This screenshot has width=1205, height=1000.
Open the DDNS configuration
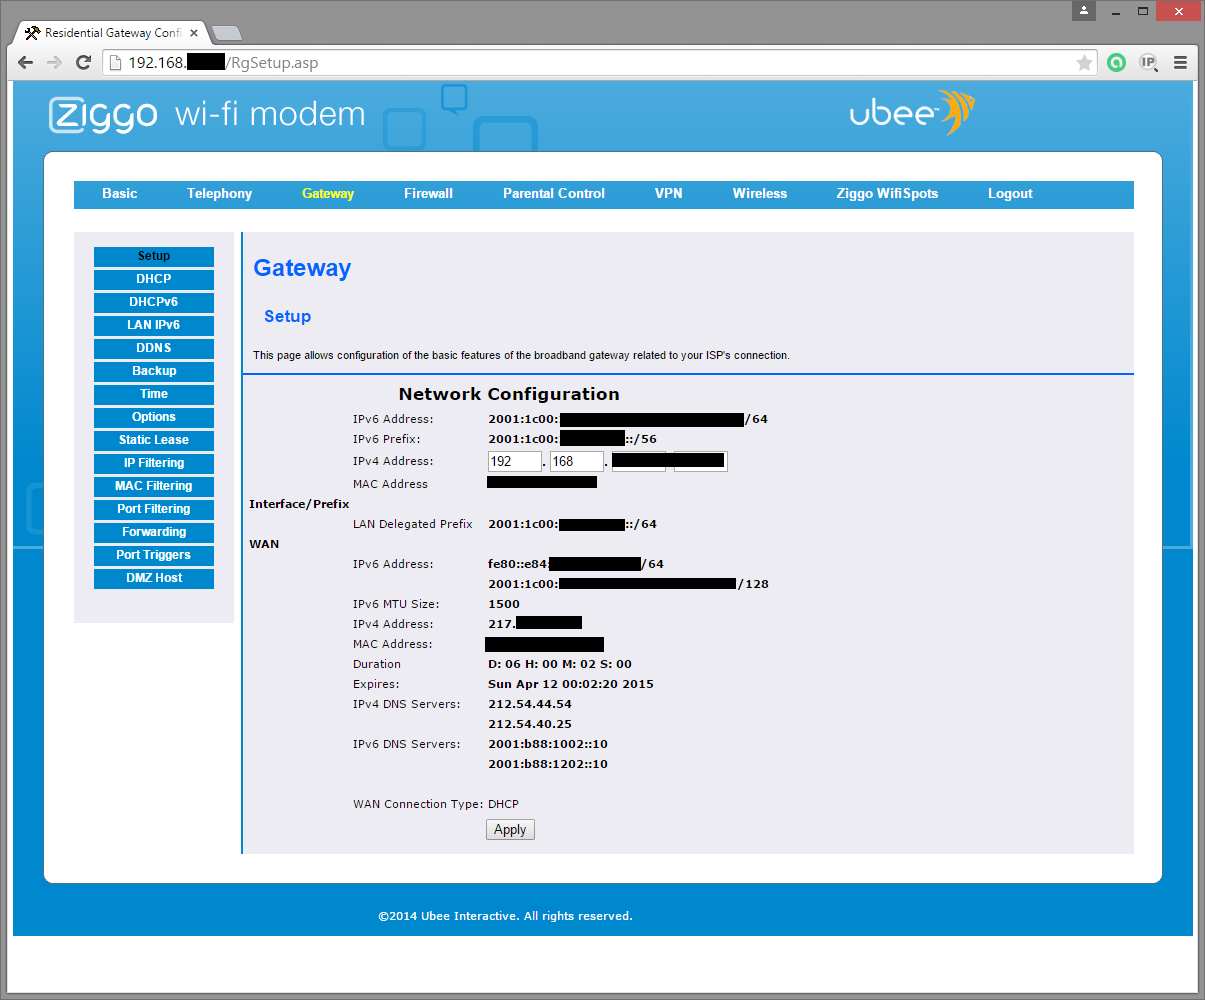tap(154, 348)
